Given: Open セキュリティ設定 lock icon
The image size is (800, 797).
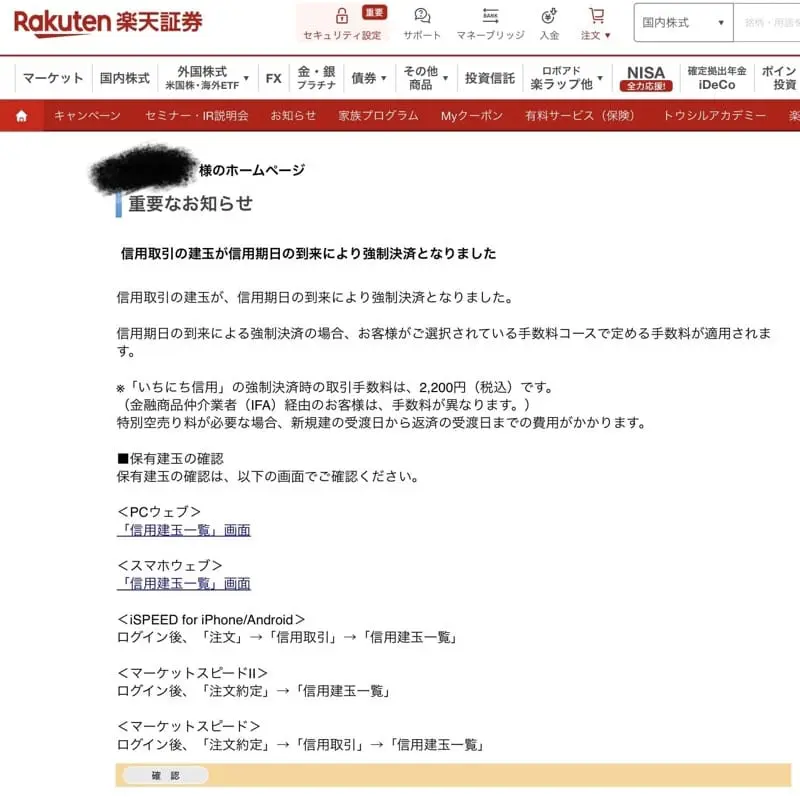Looking at the screenshot, I should [342, 17].
